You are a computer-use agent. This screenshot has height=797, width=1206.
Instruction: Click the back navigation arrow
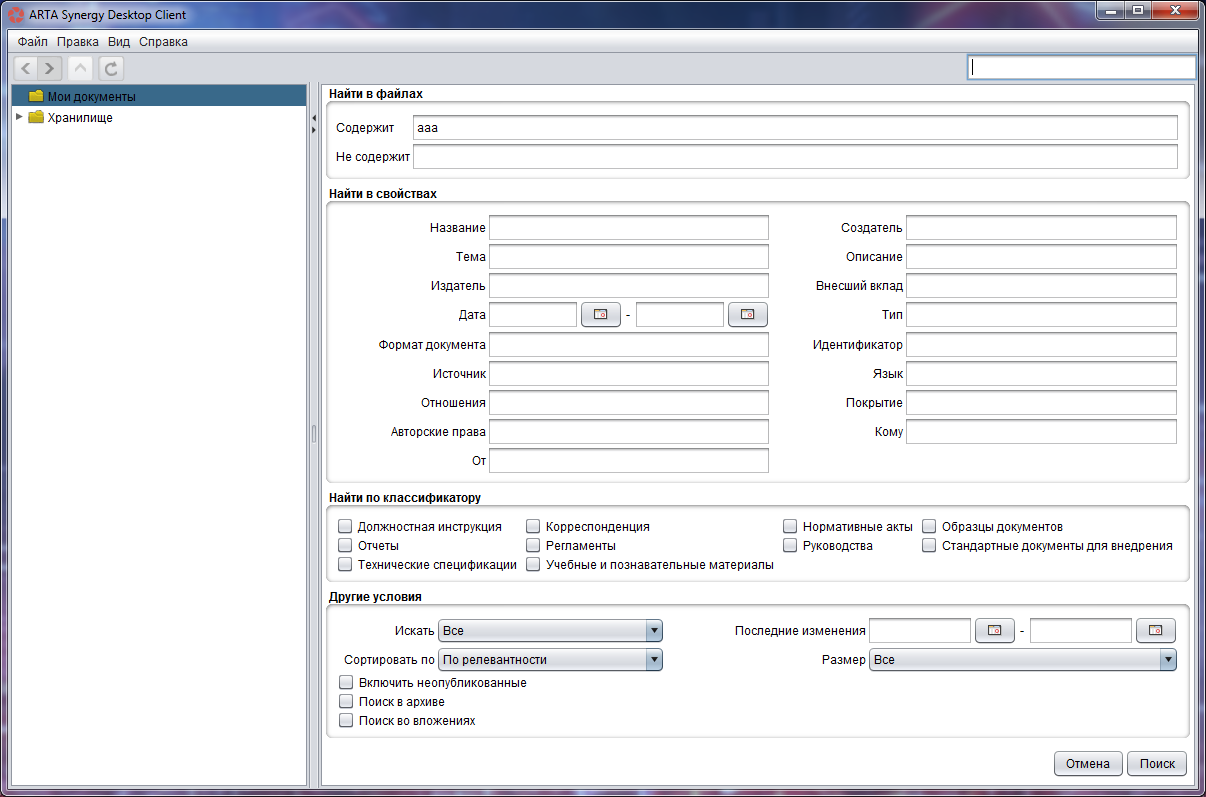click(x=25, y=68)
